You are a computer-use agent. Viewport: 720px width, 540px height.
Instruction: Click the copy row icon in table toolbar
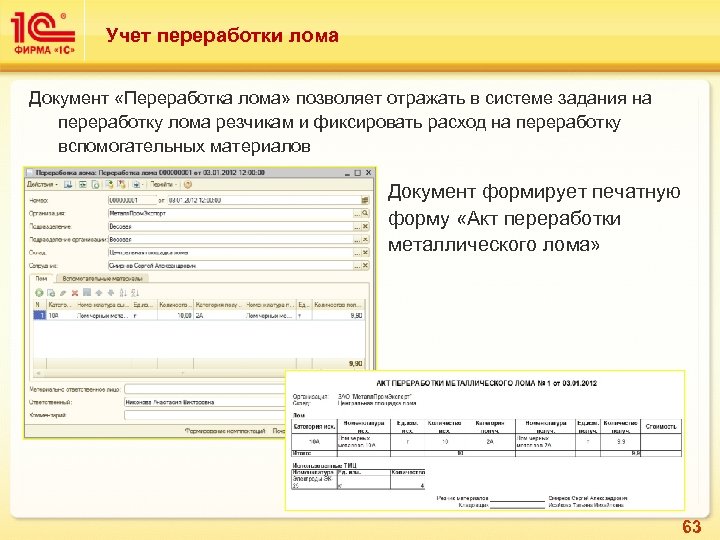pos(51,292)
